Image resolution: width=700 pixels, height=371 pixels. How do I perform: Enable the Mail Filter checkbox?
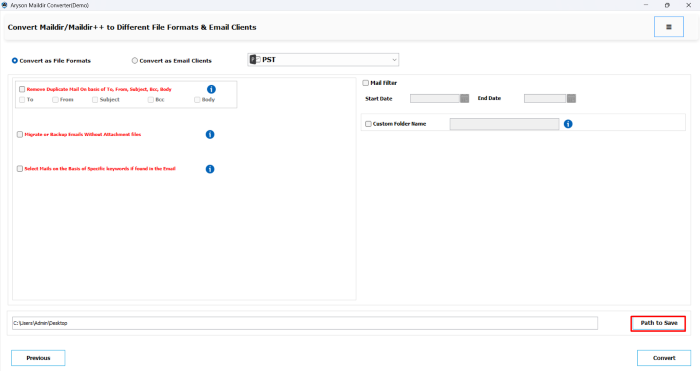(366, 83)
